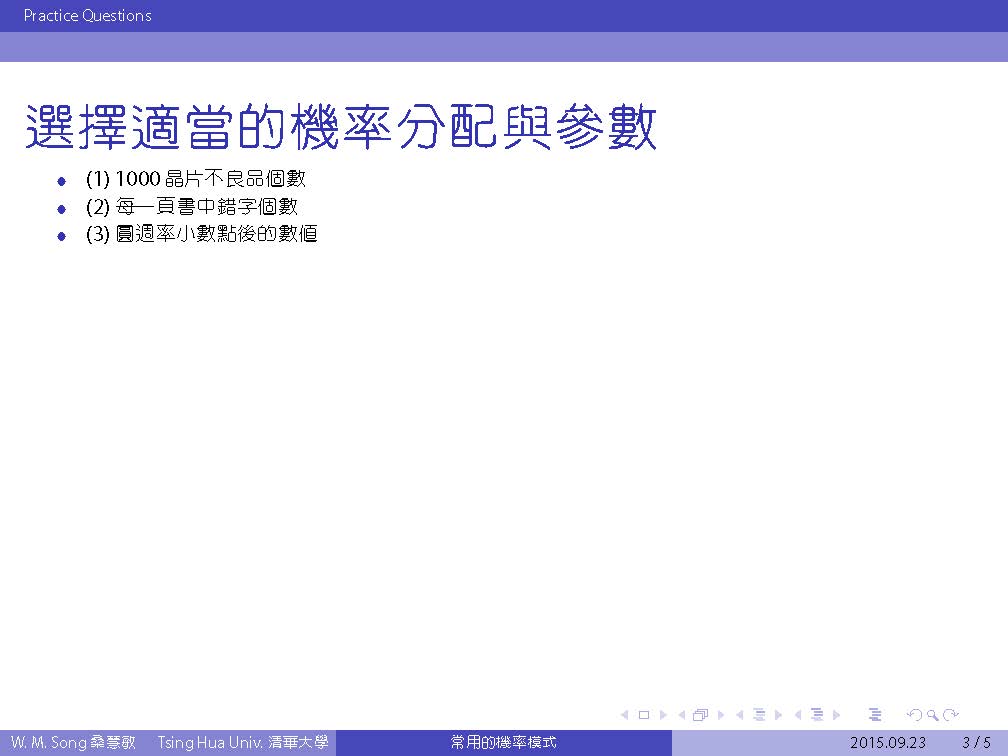Go to previous frame with left arrow
1008x756 pixels.
(683, 715)
